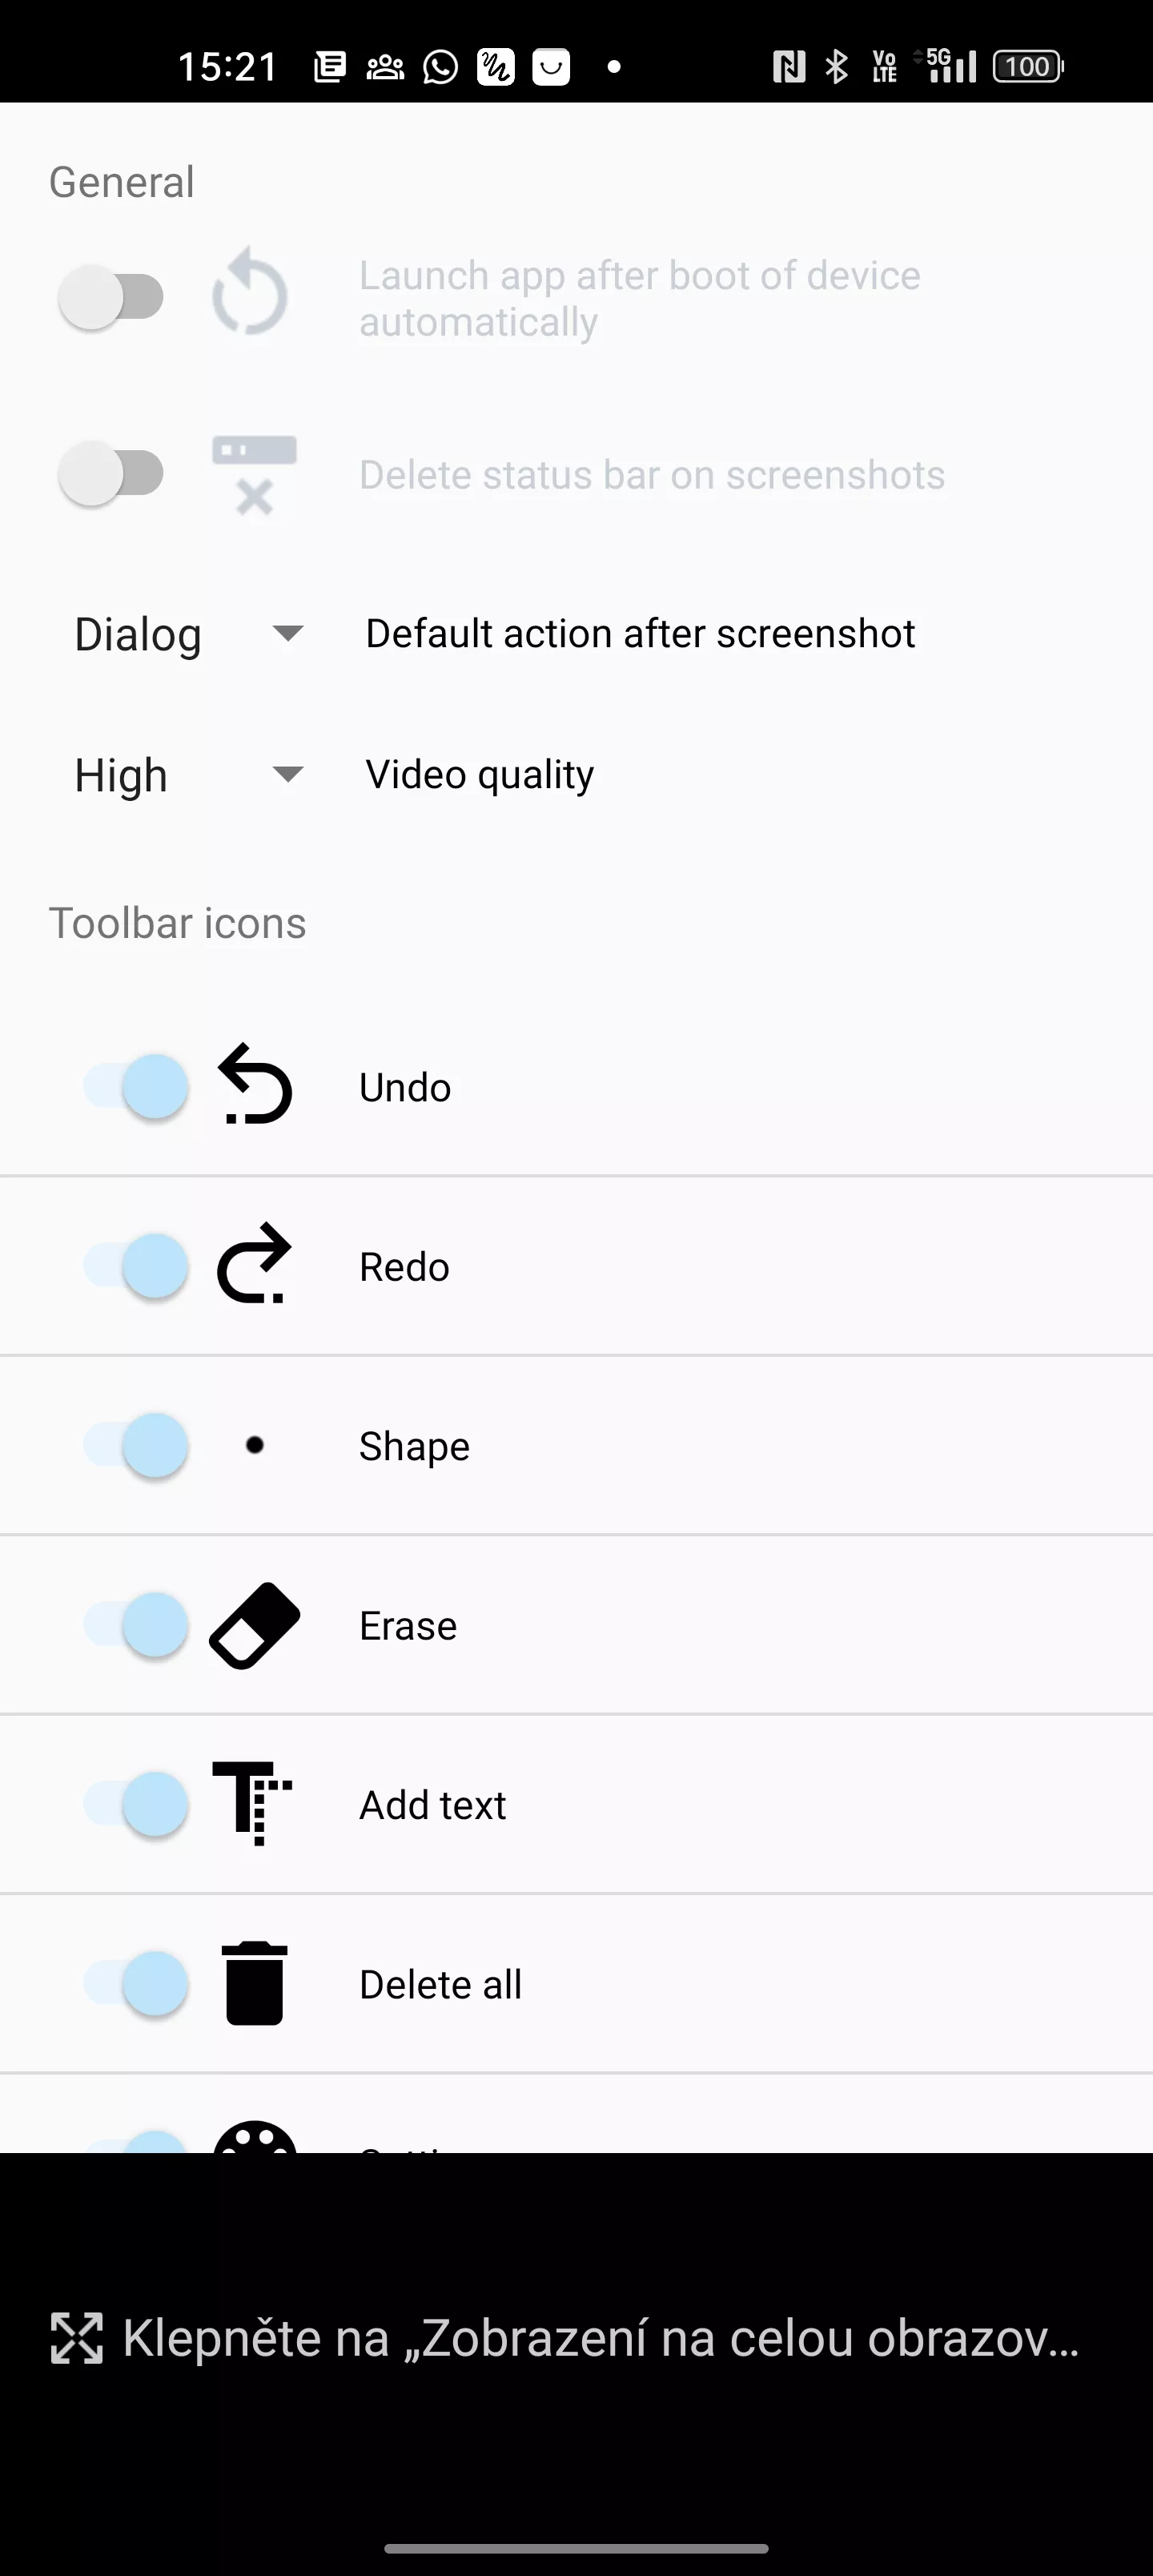The image size is (1153, 2576).
Task: Tap the arrow next to Dialog
Action: click(288, 633)
